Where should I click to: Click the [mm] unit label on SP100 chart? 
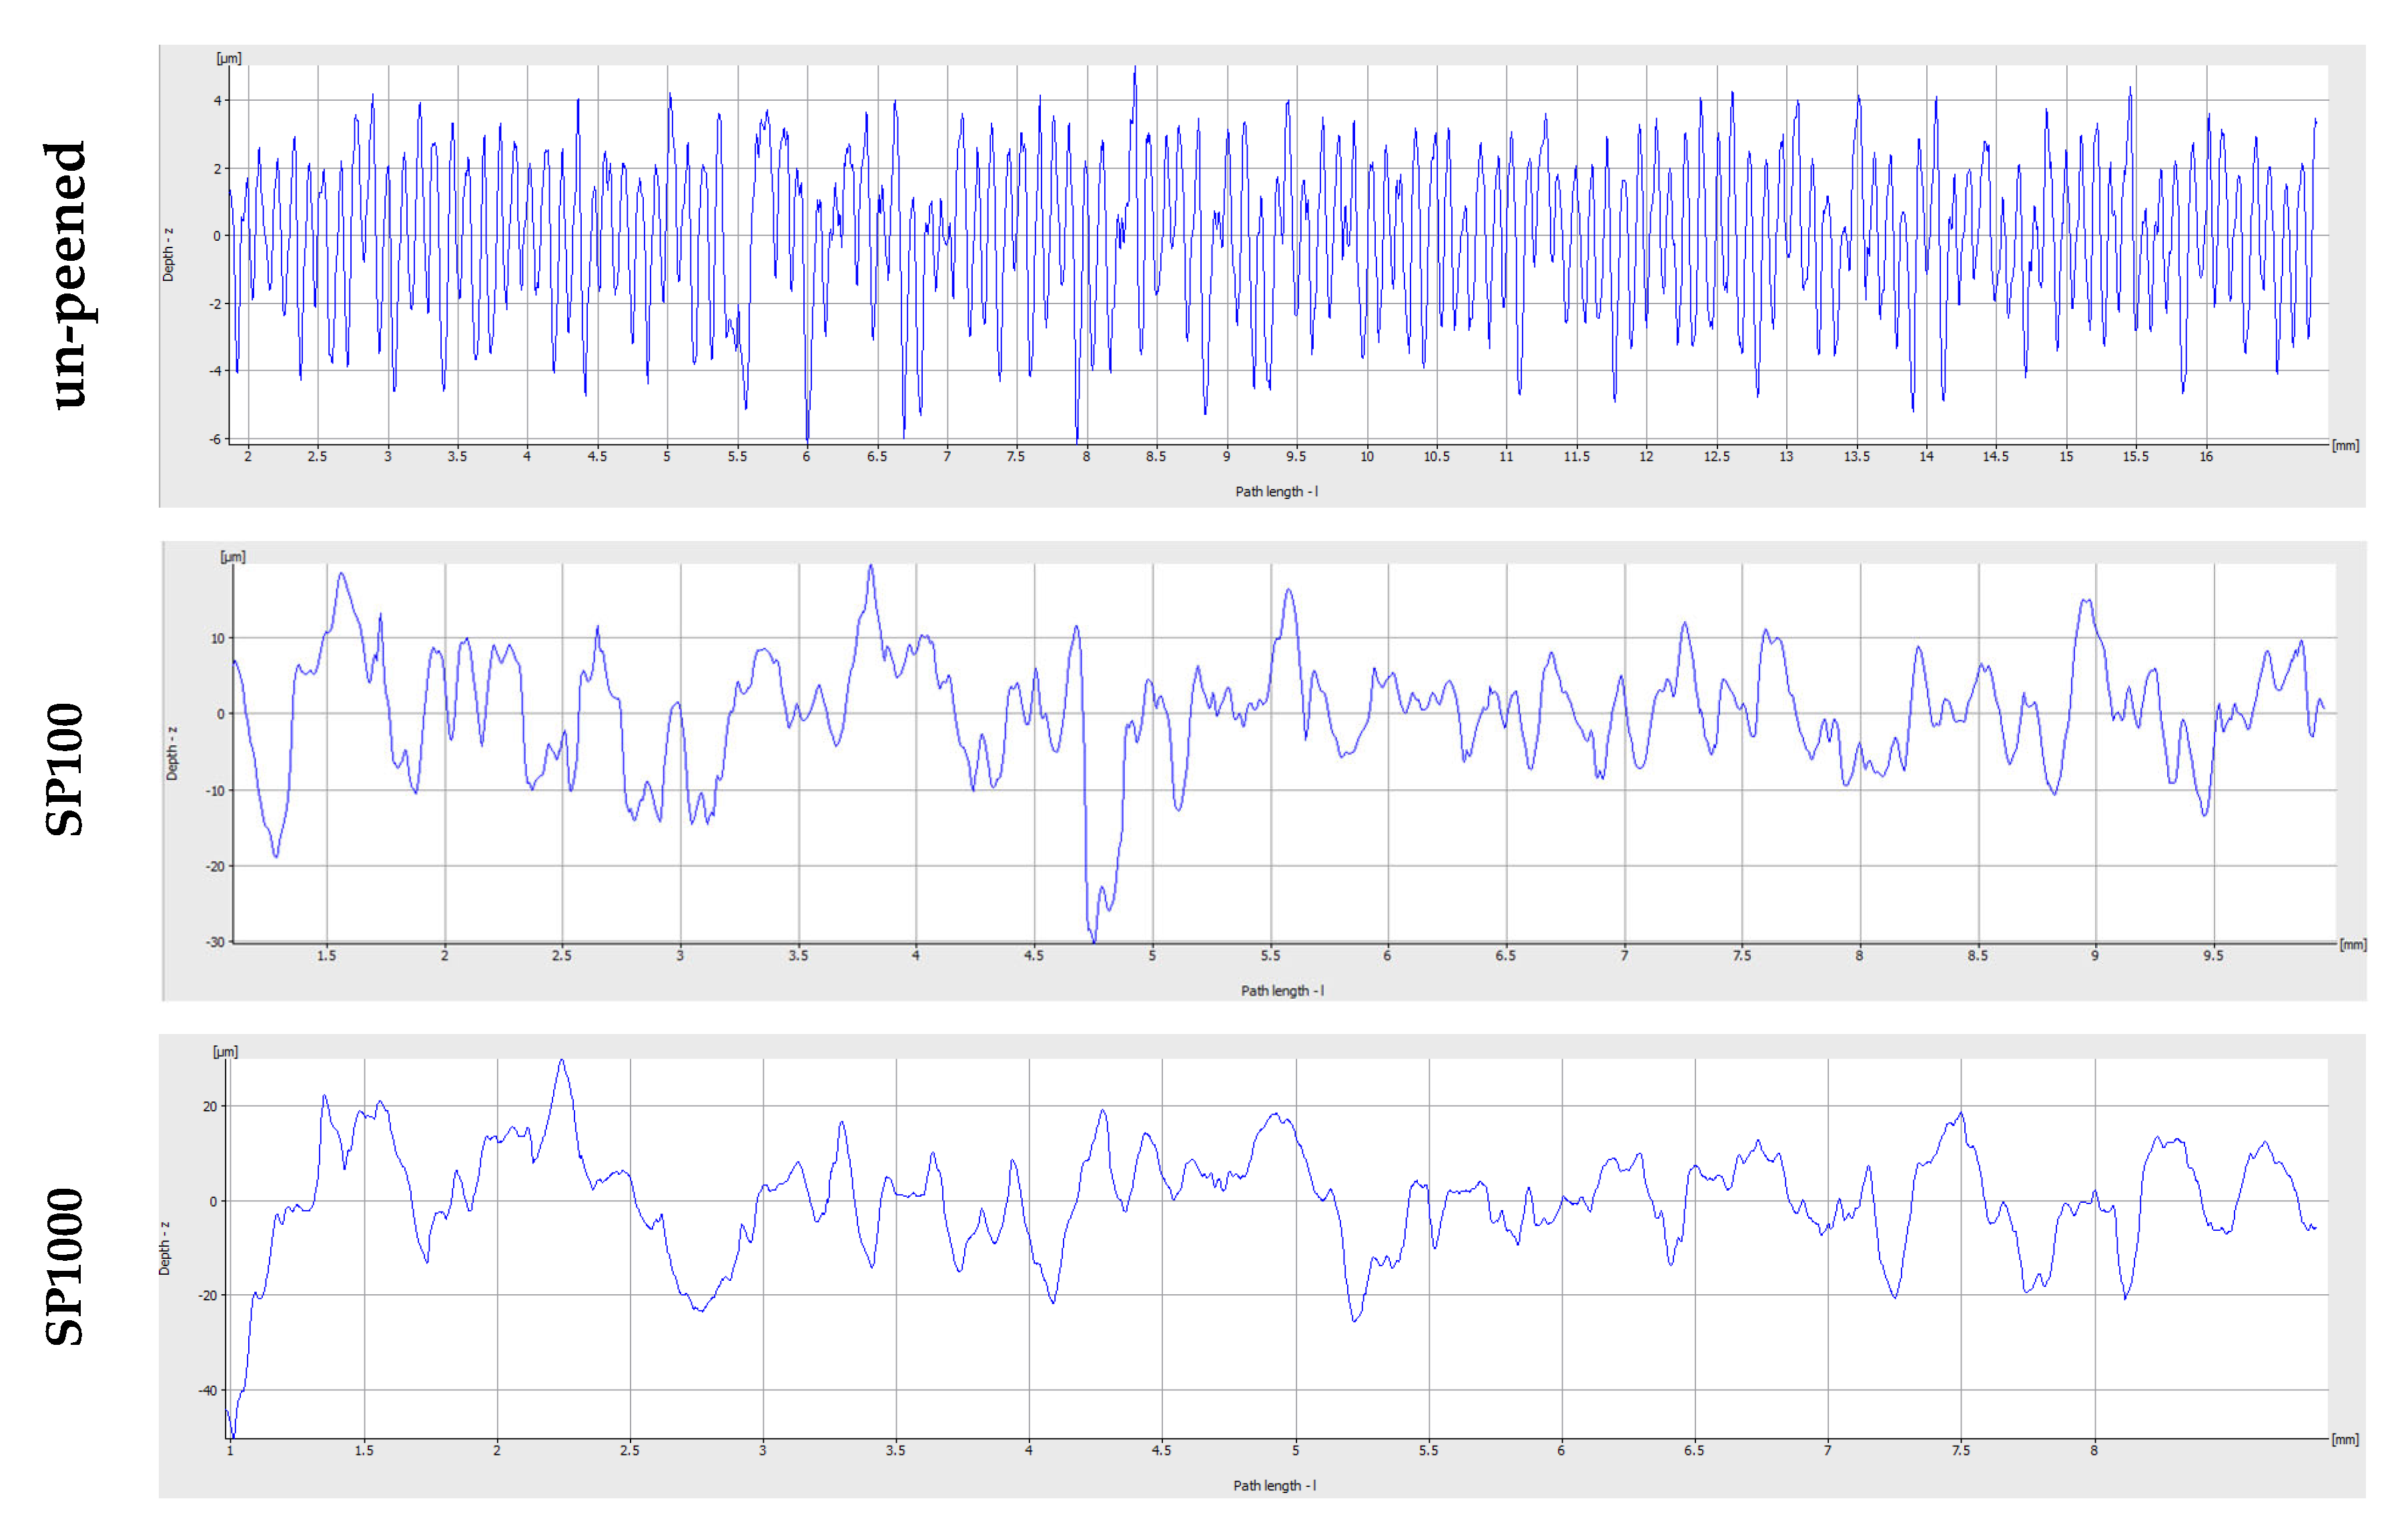(x=2352, y=945)
